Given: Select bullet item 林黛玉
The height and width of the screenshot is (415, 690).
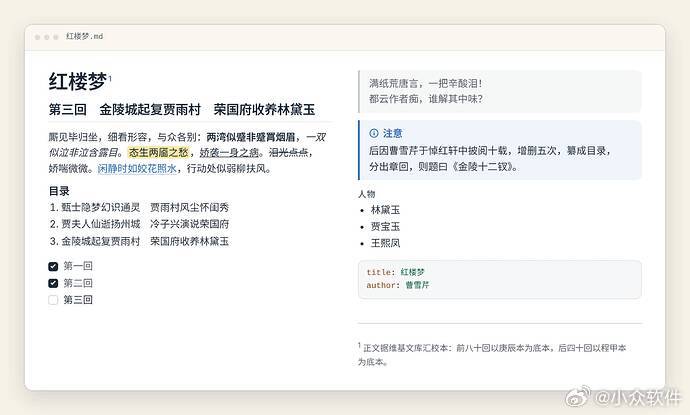Looking at the screenshot, I should coord(385,210).
